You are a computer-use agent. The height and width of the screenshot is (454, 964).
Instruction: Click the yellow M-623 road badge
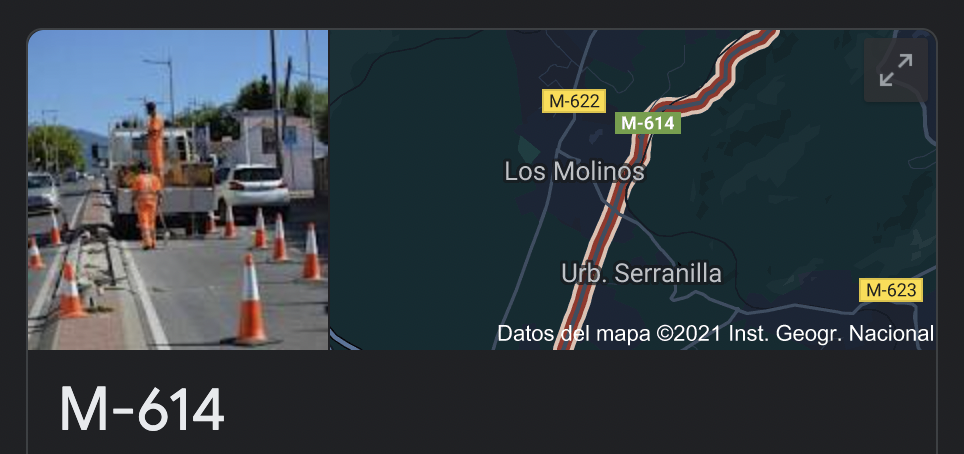click(891, 290)
